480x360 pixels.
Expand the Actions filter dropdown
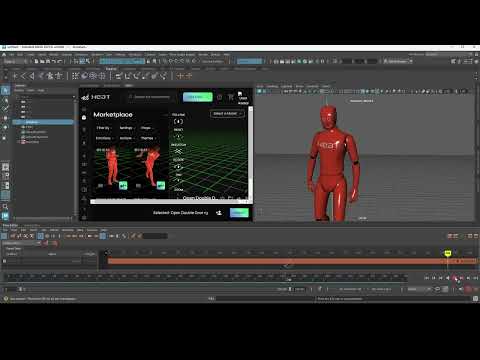click(x=127, y=138)
